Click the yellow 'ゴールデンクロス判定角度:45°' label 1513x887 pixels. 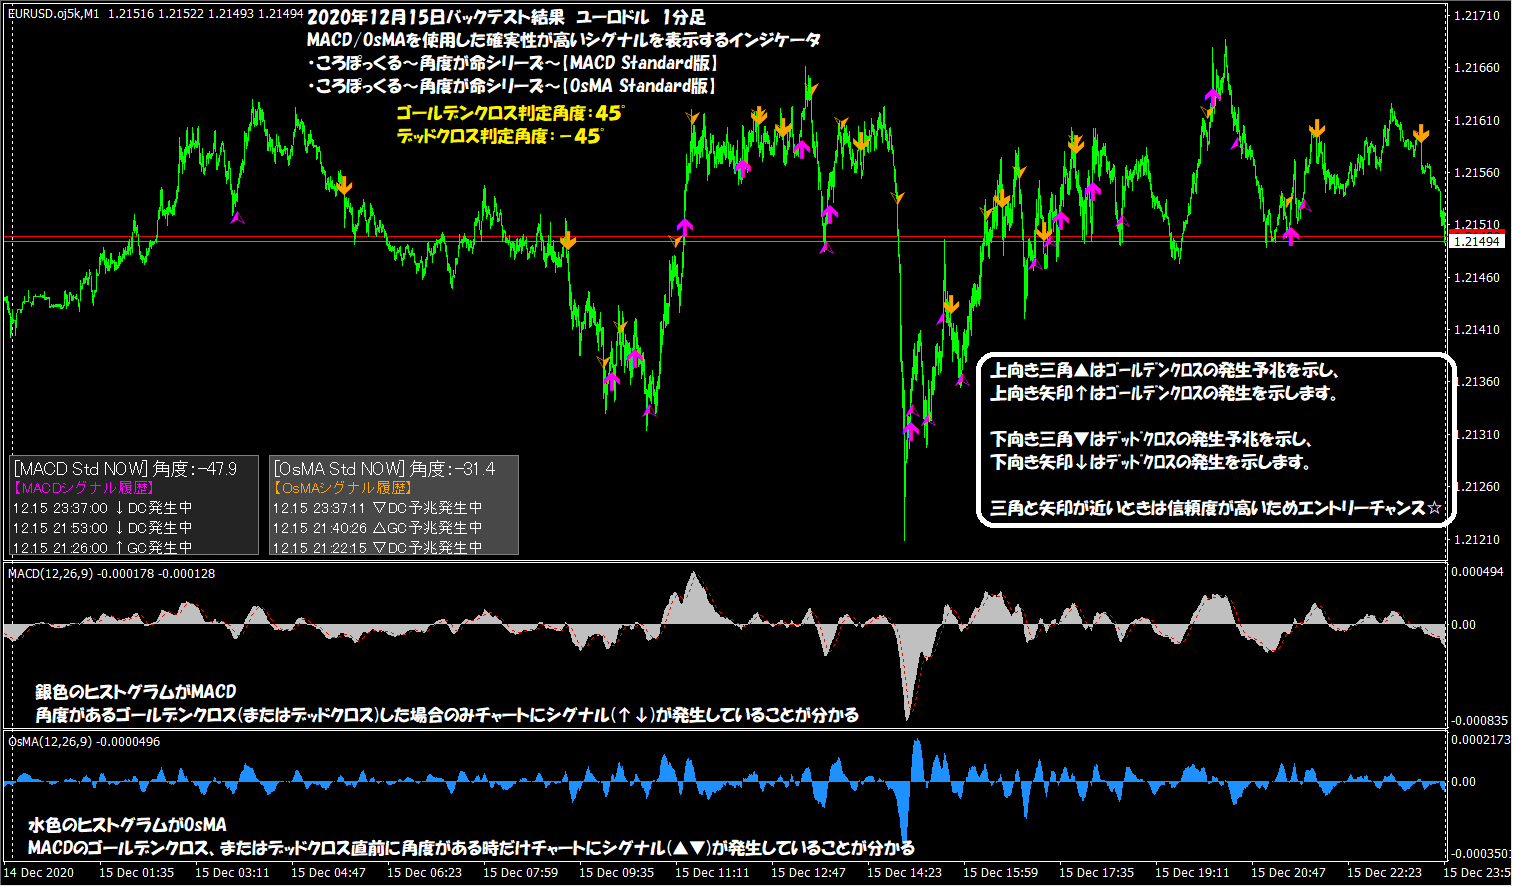[510, 113]
